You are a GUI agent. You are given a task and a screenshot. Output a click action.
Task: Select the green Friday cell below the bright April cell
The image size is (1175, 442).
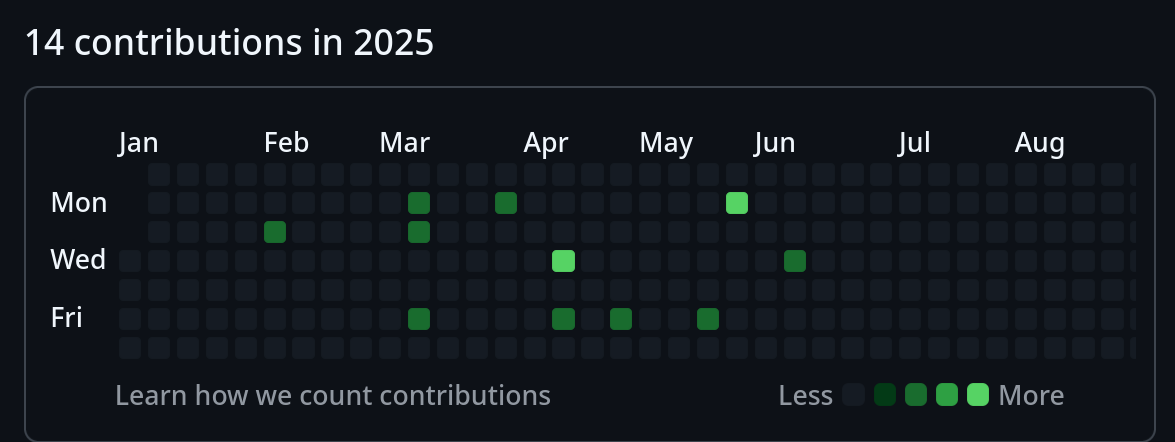pyautogui.click(x=564, y=318)
